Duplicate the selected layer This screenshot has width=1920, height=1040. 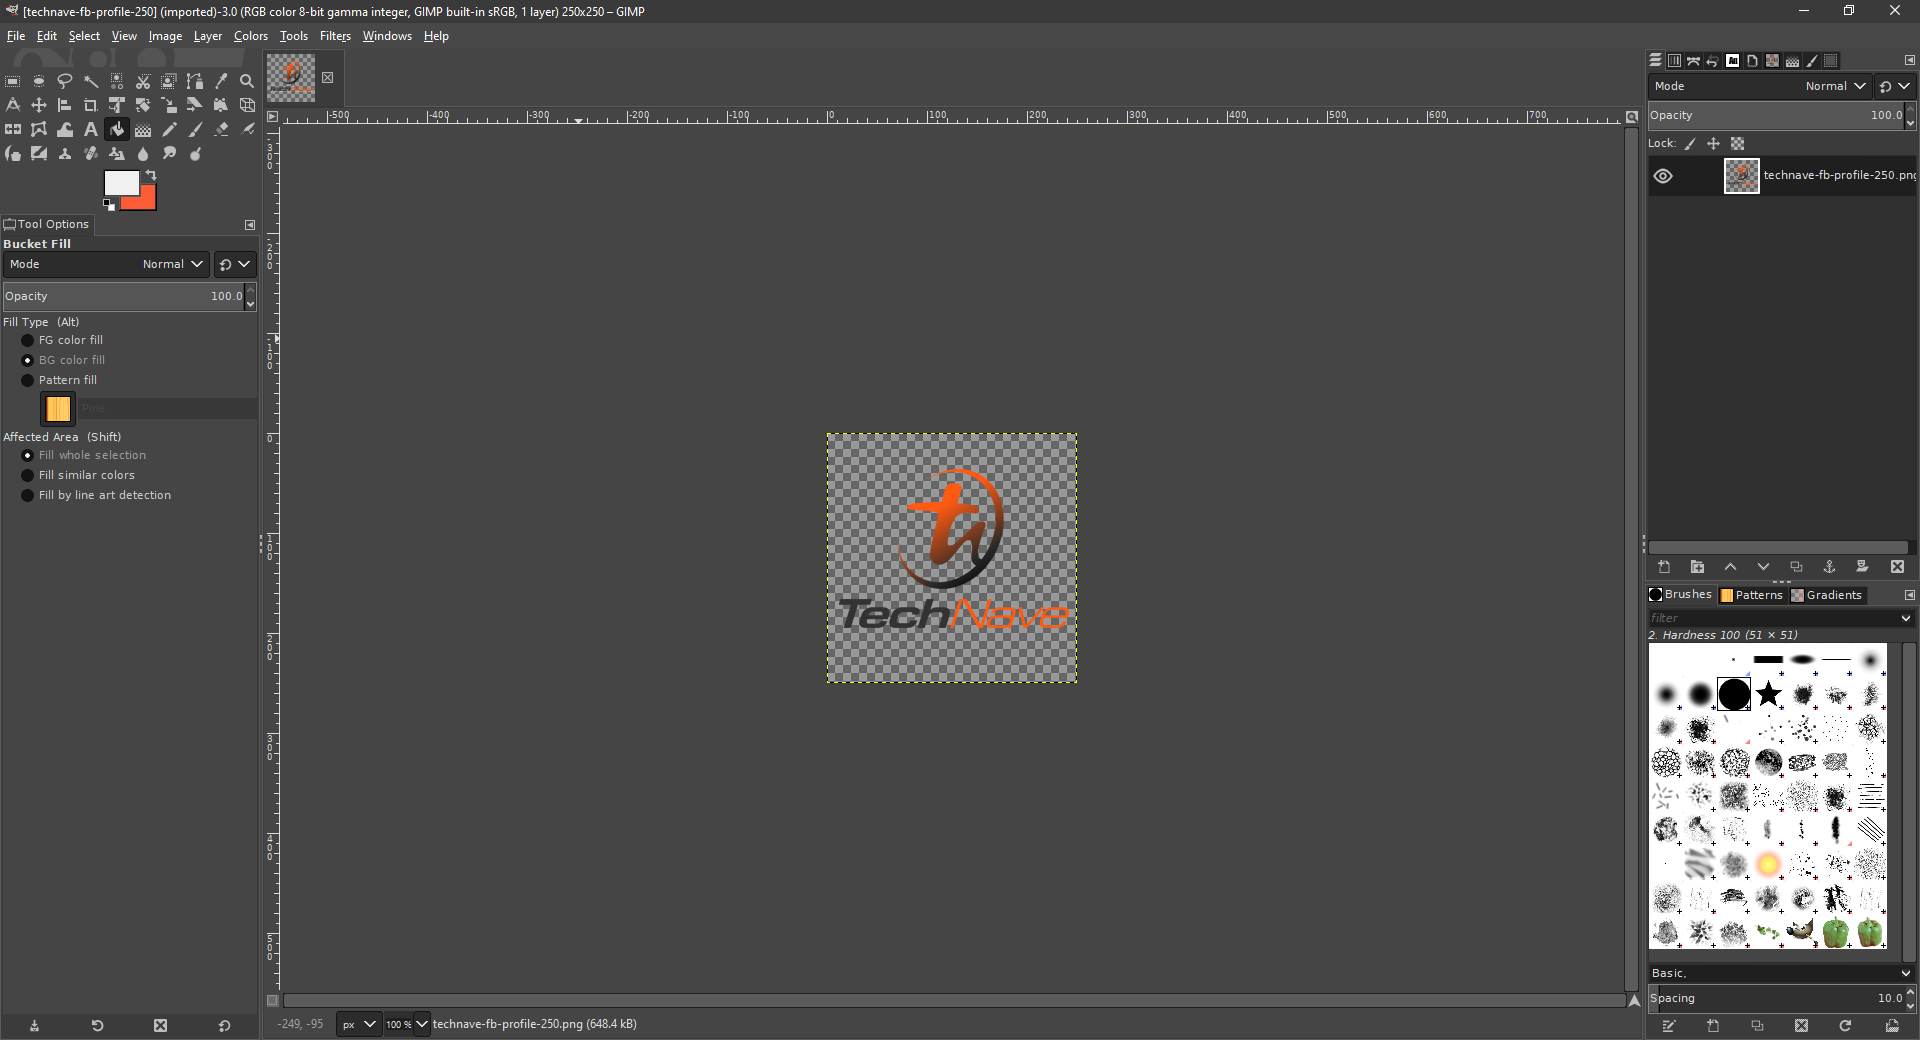click(x=1796, y=567)
